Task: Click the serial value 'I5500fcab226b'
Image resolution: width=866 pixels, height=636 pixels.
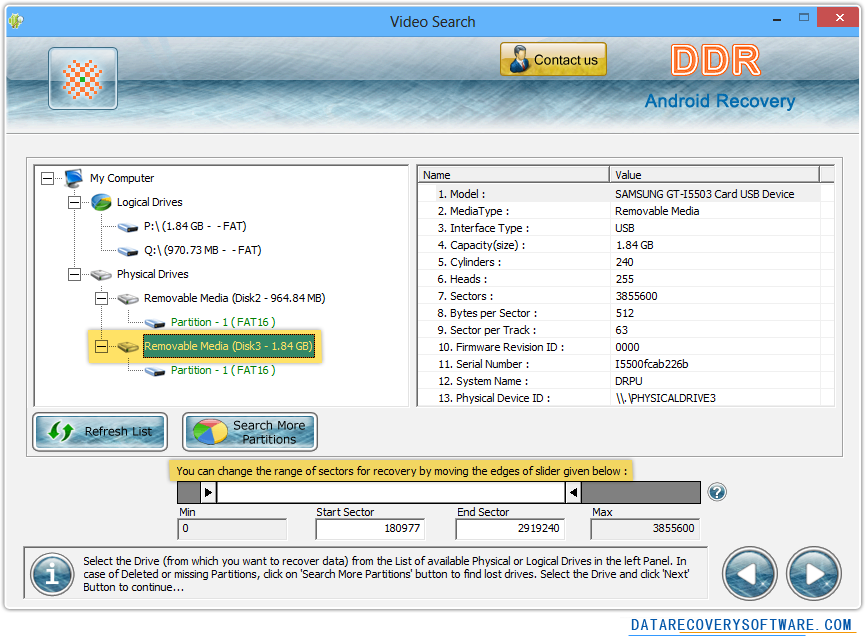Action: pos(652,364)
